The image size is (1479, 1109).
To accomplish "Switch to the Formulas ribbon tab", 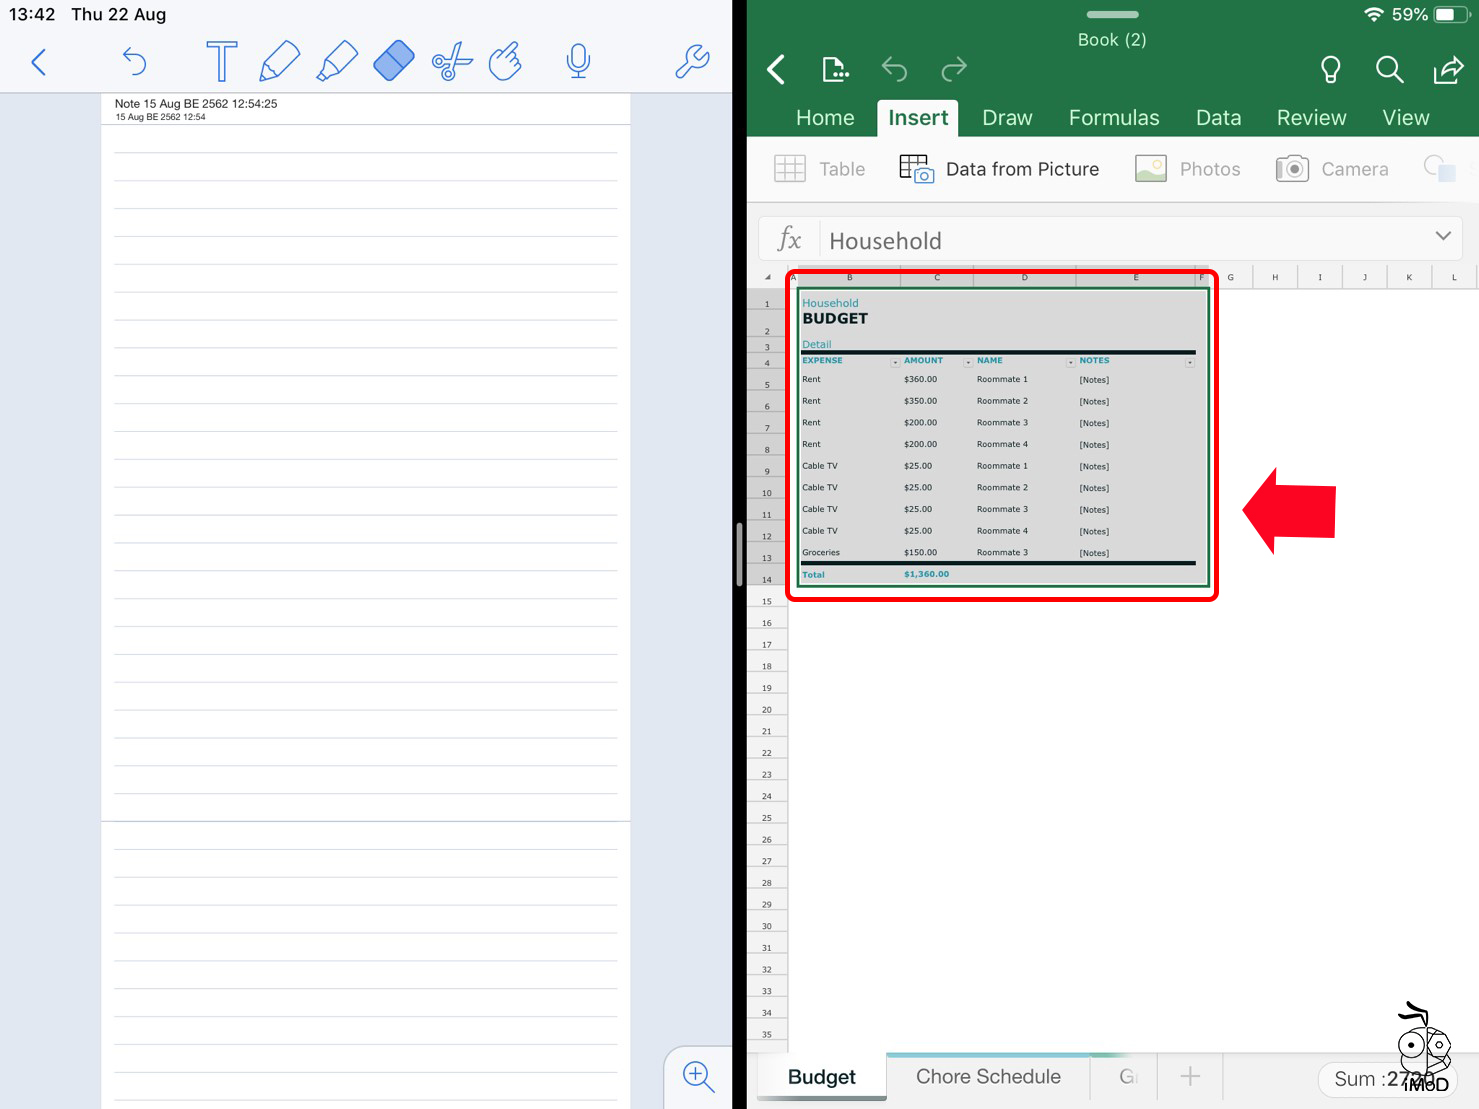I will point(1113,117).
